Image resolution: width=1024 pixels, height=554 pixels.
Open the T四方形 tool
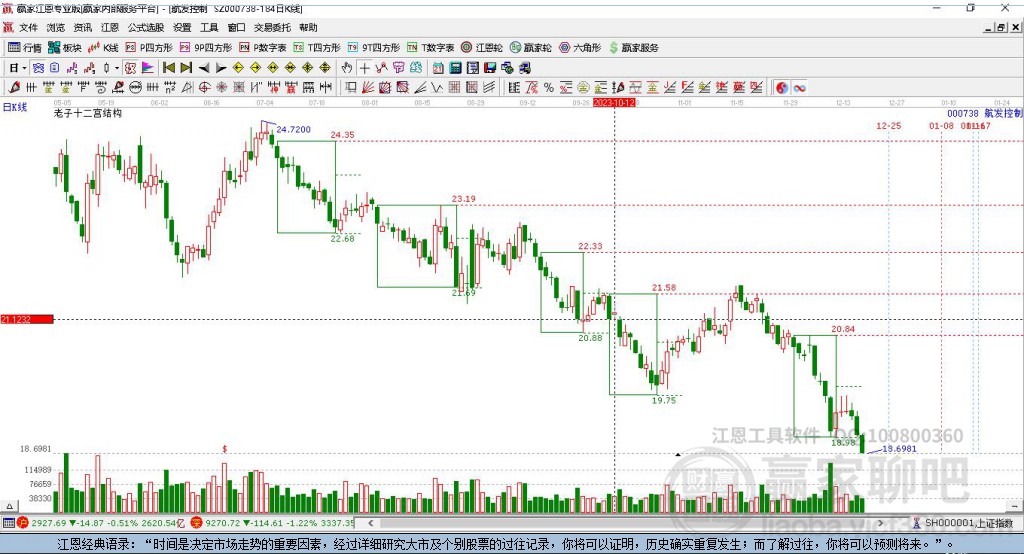[317, 48]
